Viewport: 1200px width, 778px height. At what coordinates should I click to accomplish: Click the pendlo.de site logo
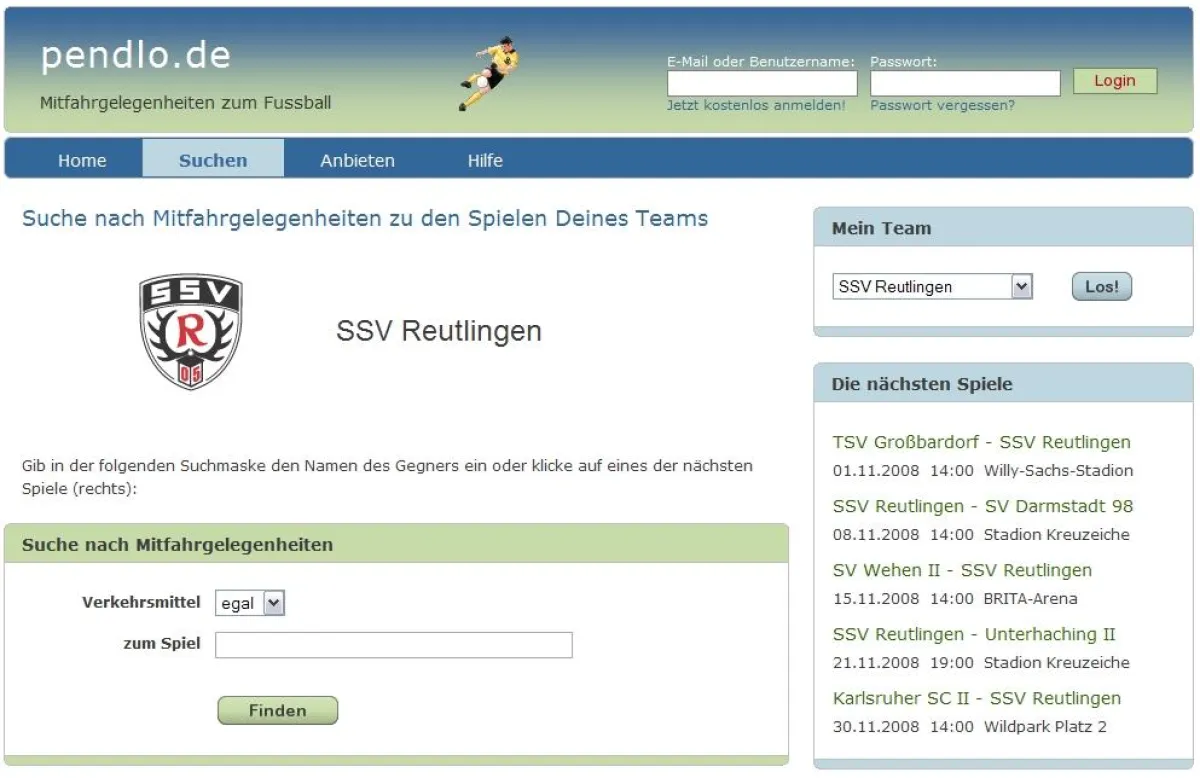pos(135,55)
